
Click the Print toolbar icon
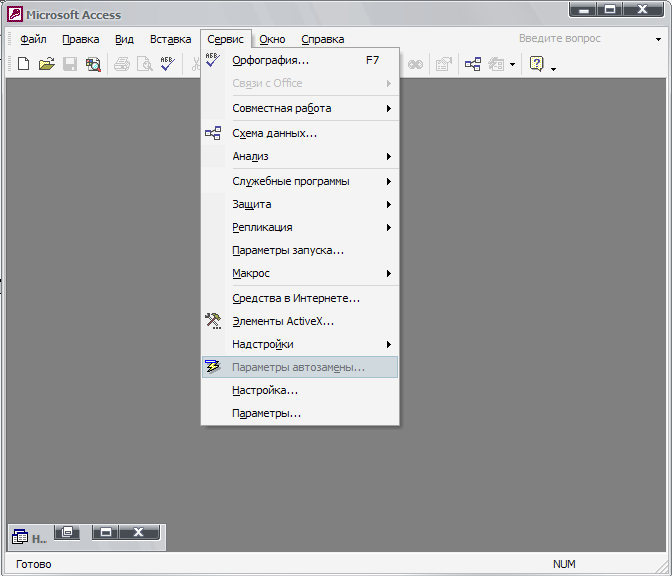click(122, 64)
